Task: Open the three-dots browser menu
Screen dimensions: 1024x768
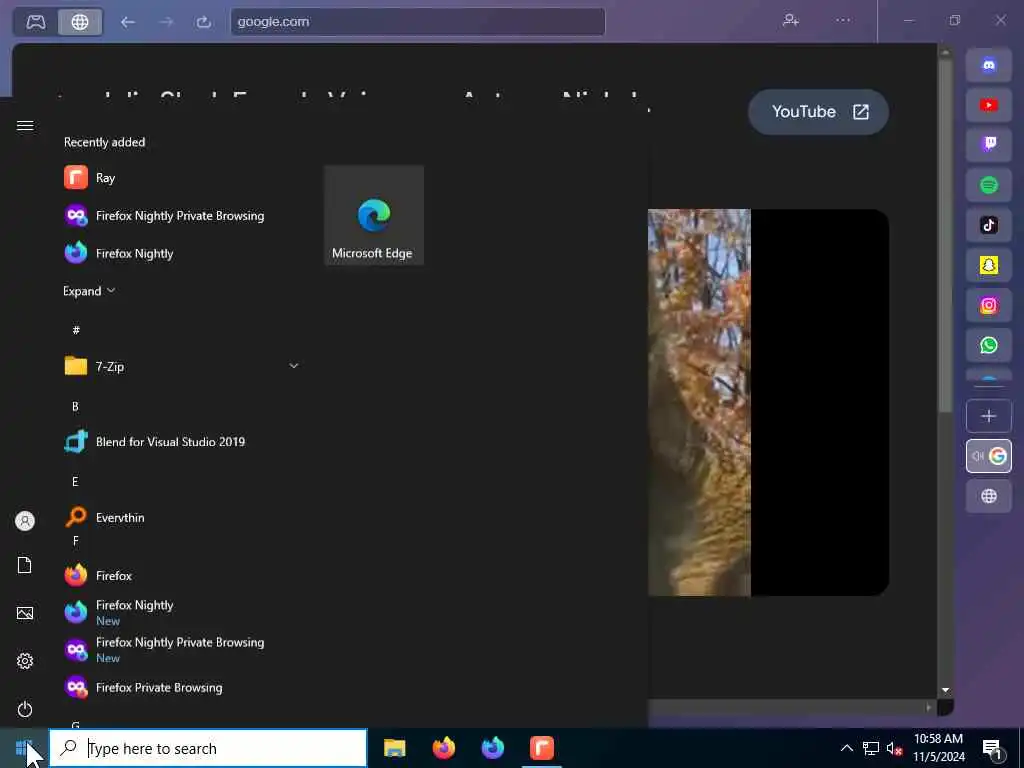Action: pos(843,21)
